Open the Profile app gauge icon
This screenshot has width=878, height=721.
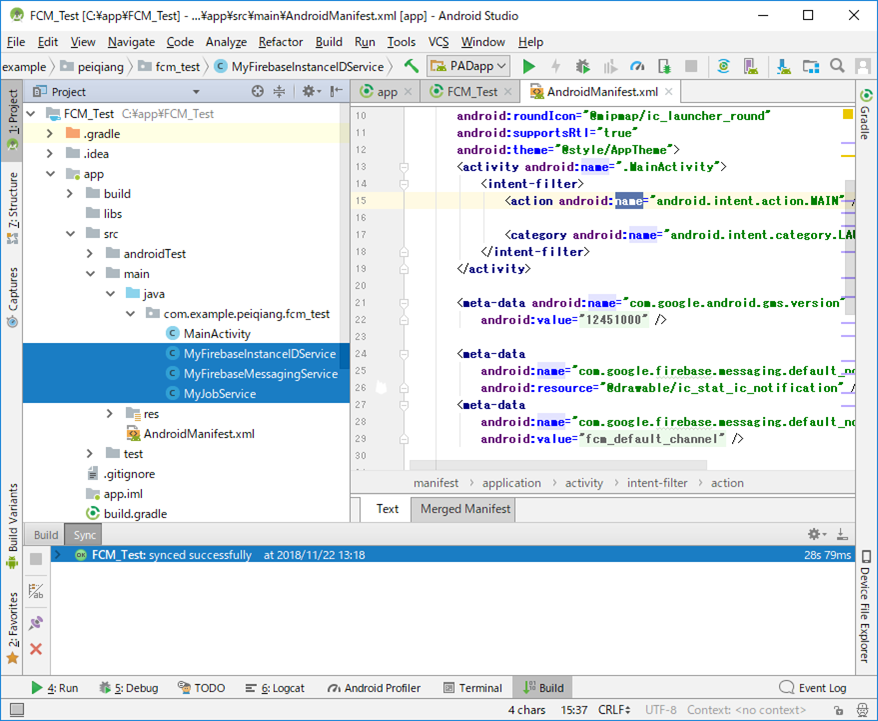pos(637,66)
